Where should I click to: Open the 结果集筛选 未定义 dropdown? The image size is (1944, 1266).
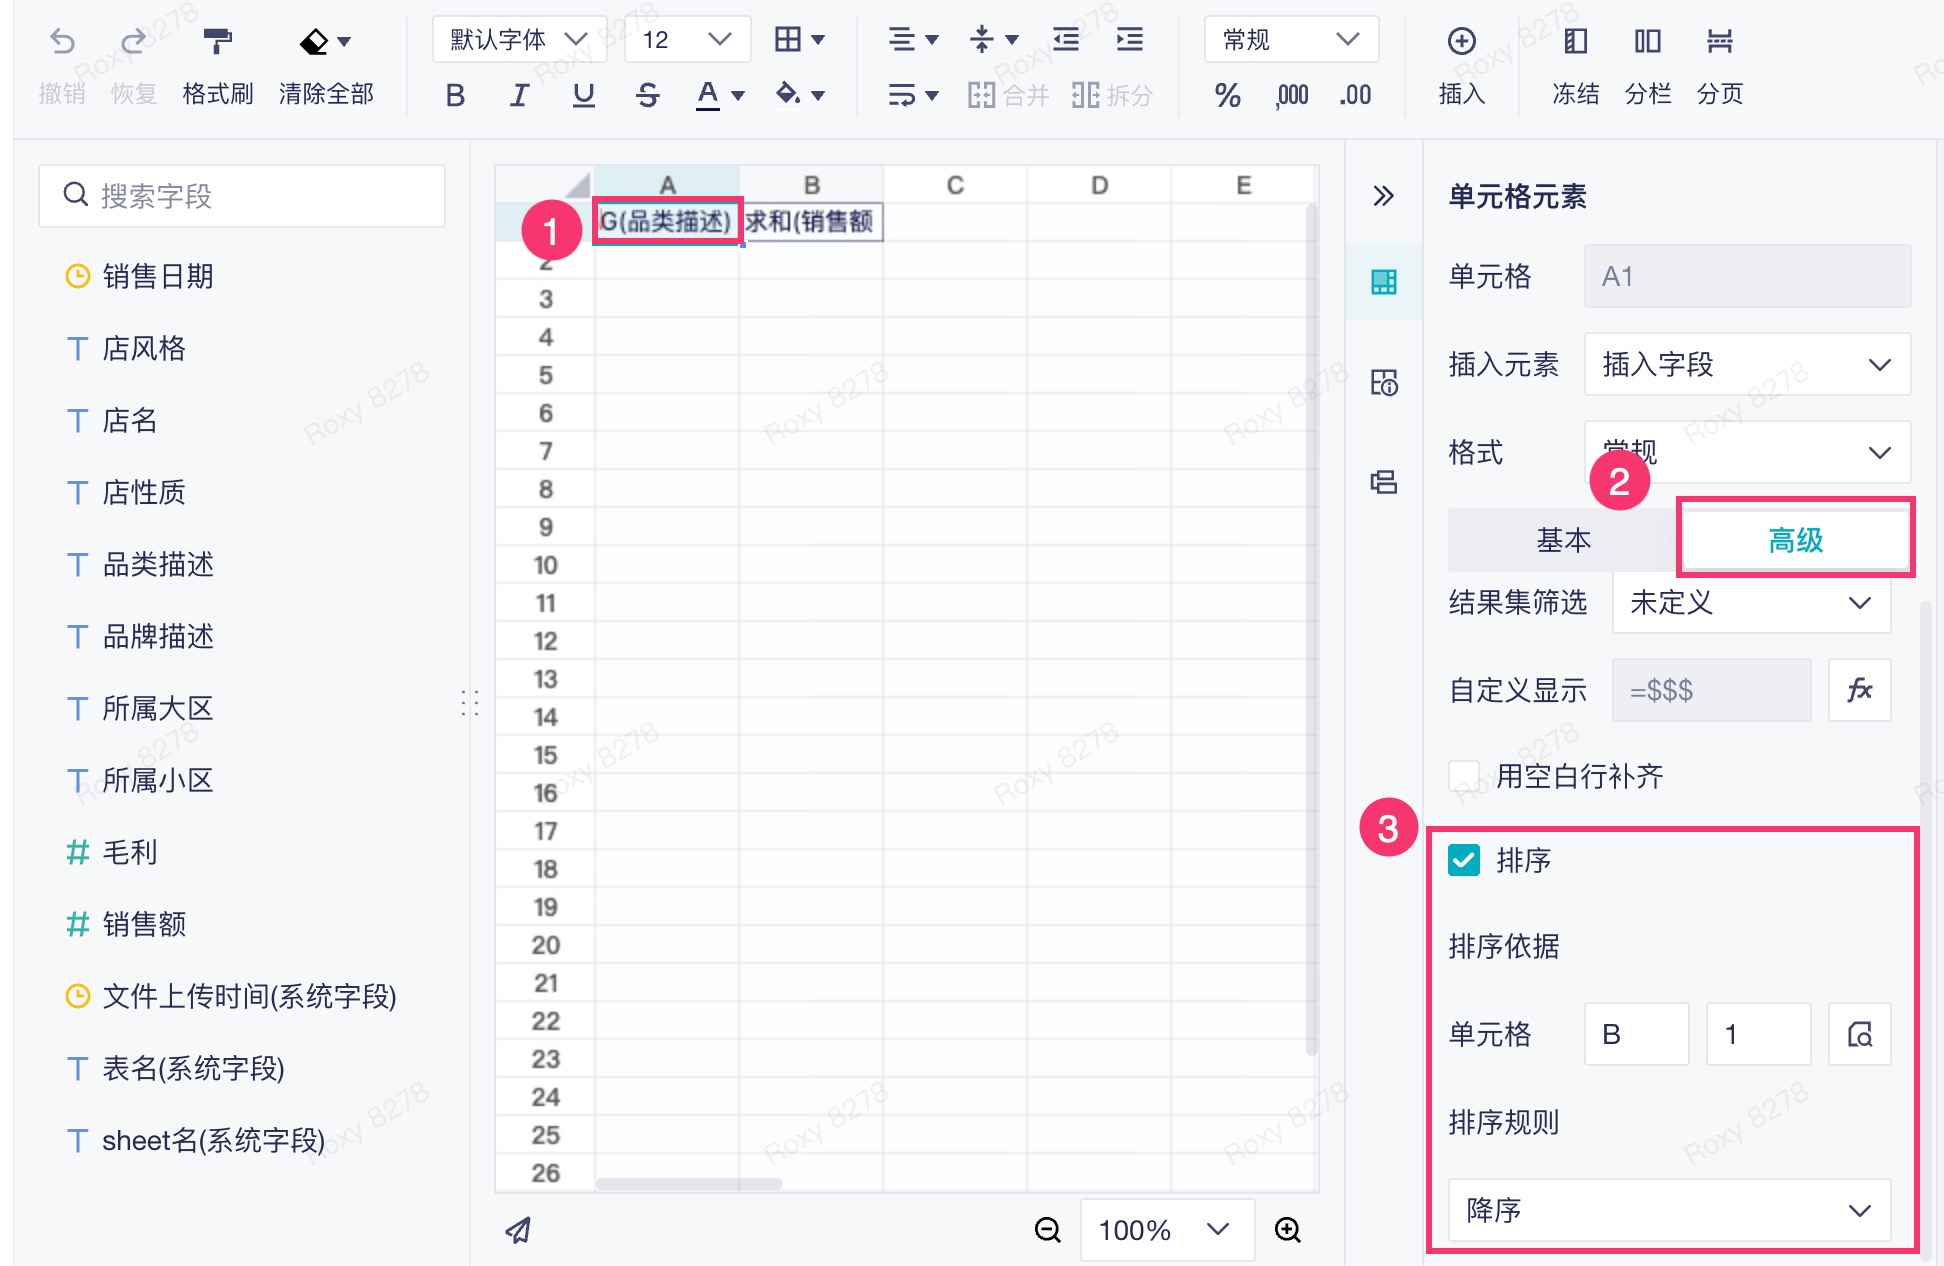point(1750,602)
